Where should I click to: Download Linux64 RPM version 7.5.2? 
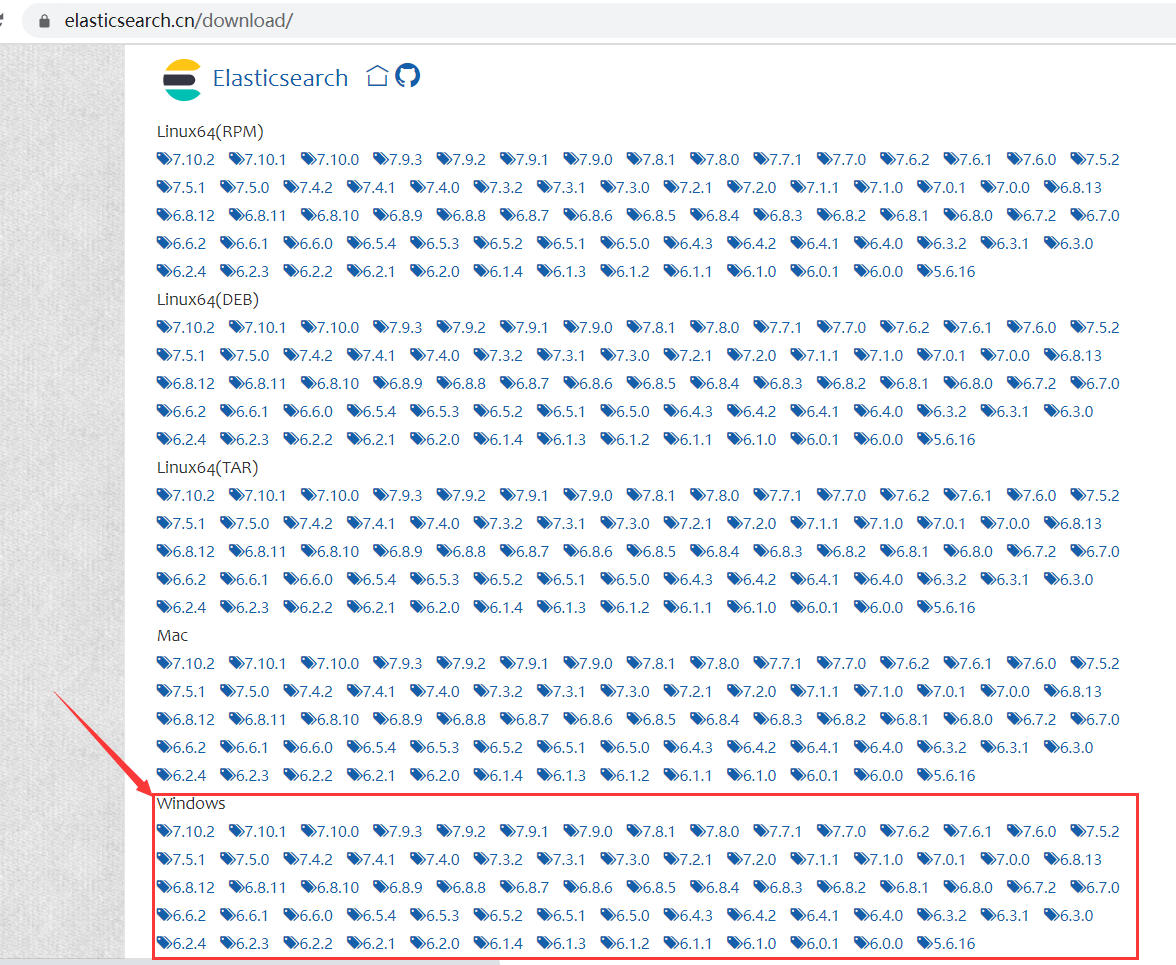click(1094, 160)
